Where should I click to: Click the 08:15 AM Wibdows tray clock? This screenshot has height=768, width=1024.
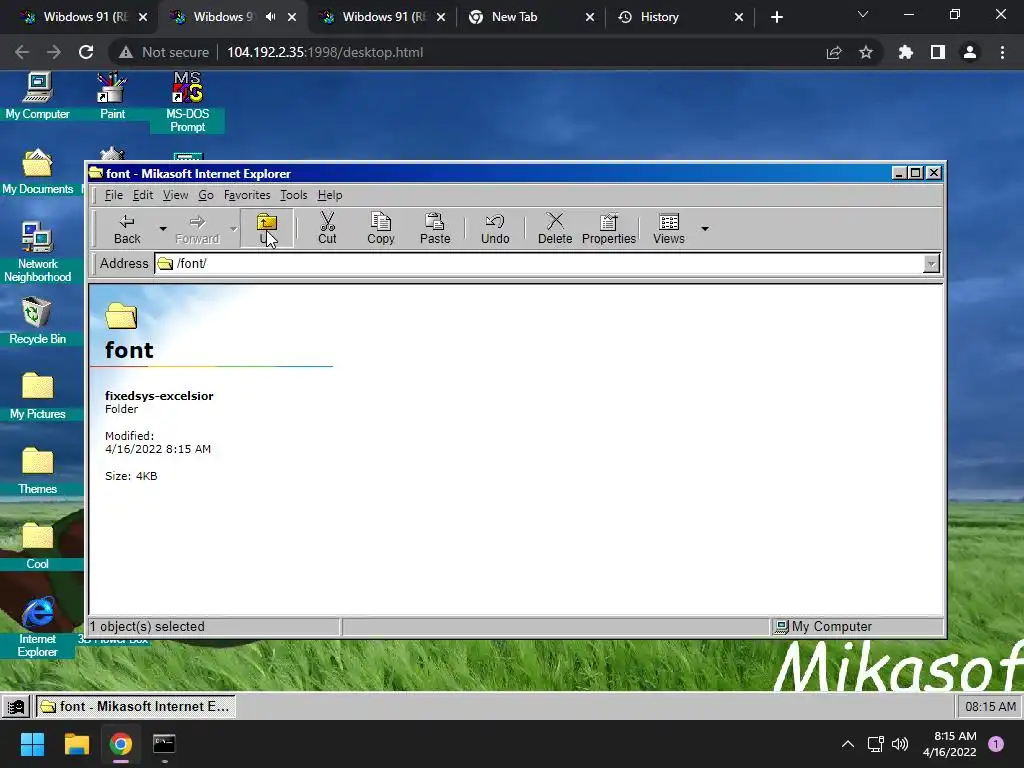990,707
